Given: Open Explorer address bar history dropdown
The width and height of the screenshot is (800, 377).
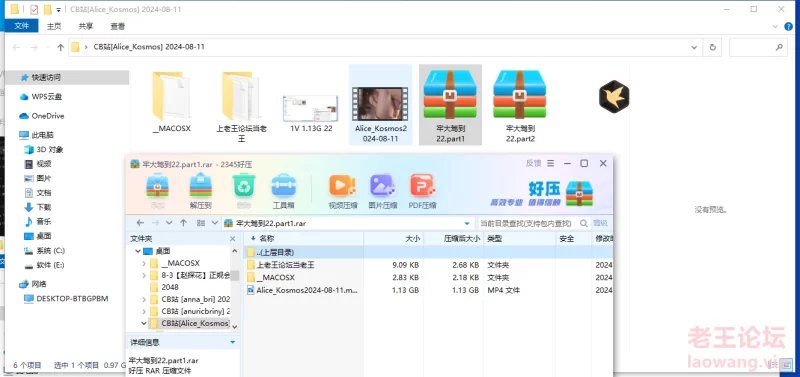Looking at the screenshot, I should pyautogui.click(x=694, y=47).
